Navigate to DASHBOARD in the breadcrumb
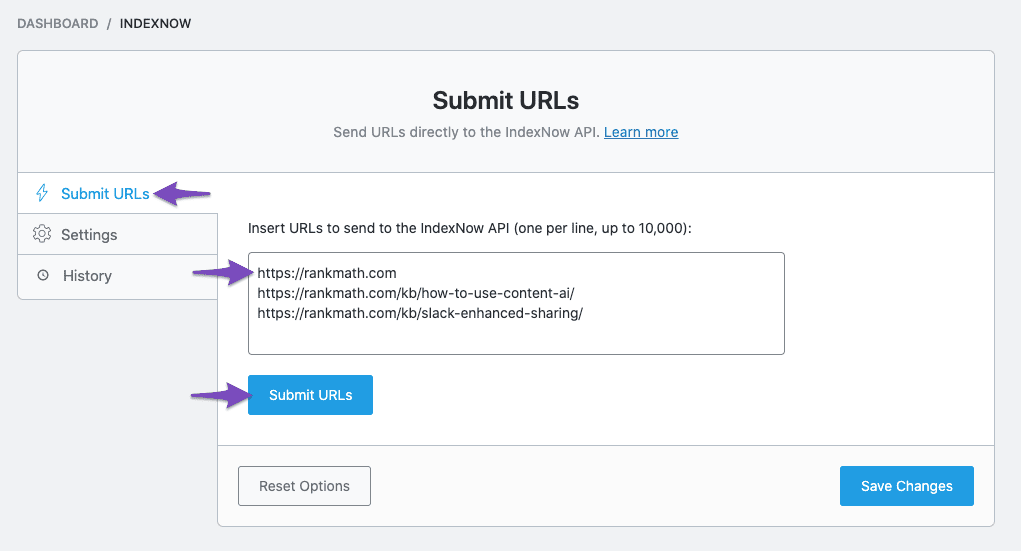The width and height of the screenshot is (1021, 551). click(x=58, y=23)
